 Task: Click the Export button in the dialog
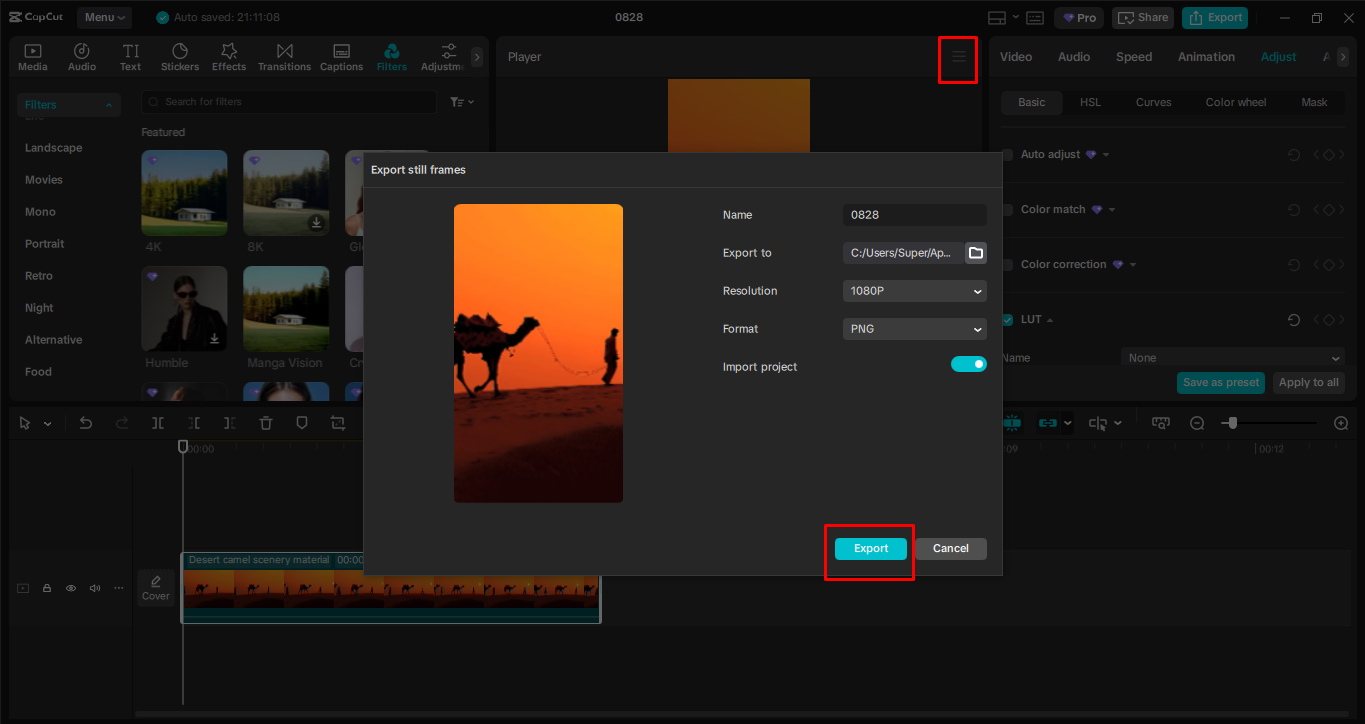869,548
